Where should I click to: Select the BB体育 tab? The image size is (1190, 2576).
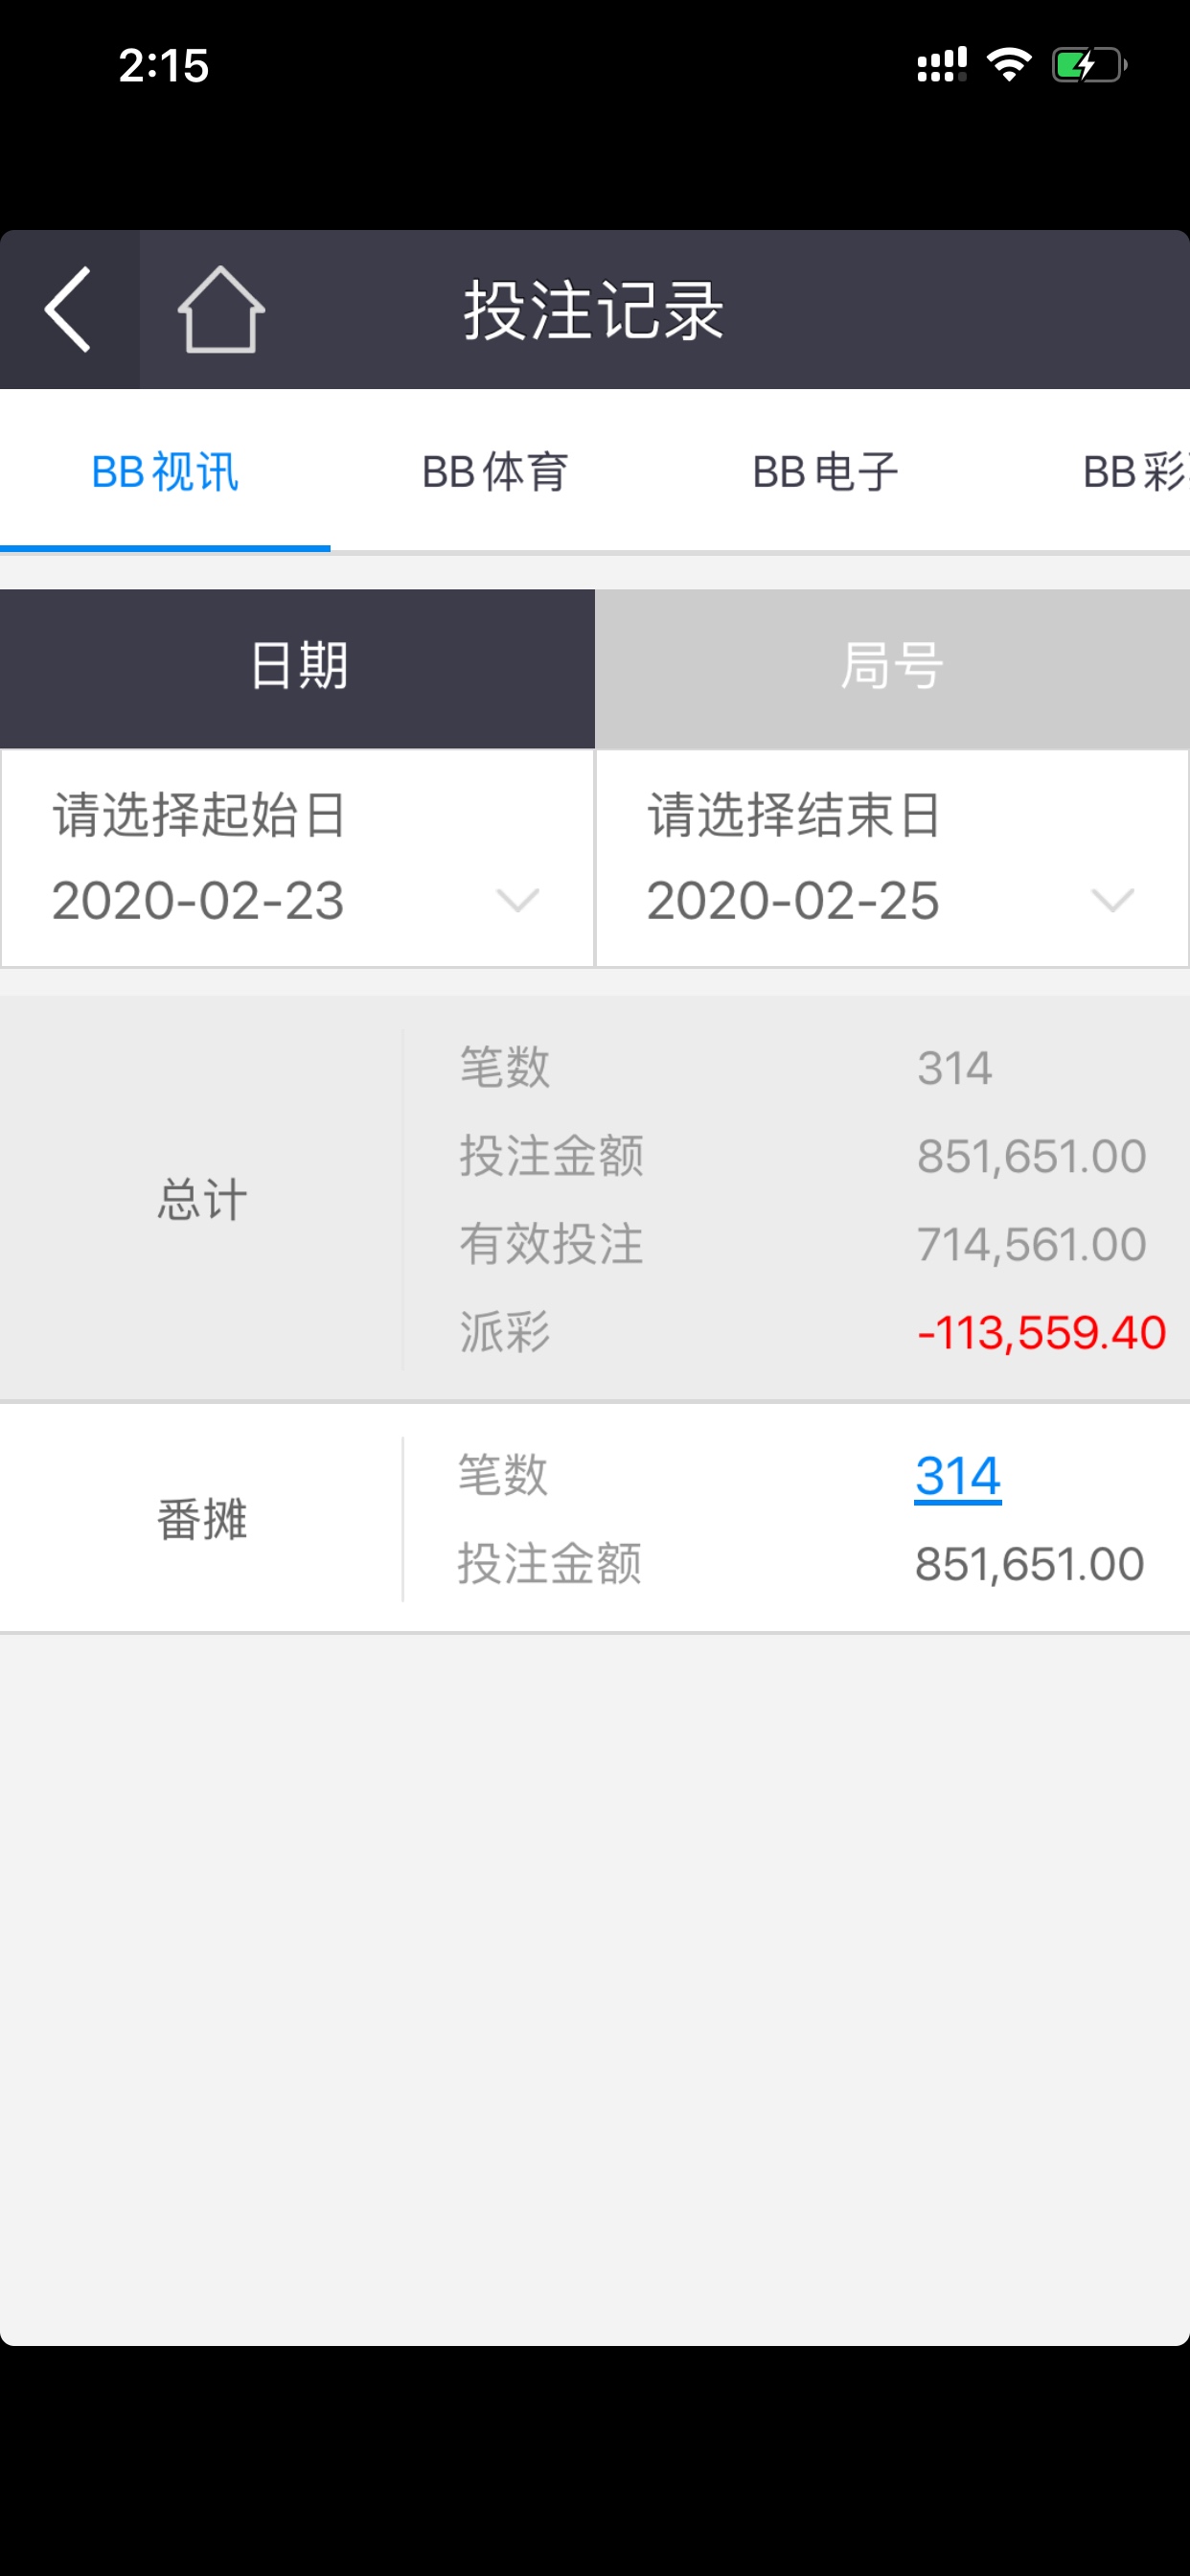click(x=495, y=471)
